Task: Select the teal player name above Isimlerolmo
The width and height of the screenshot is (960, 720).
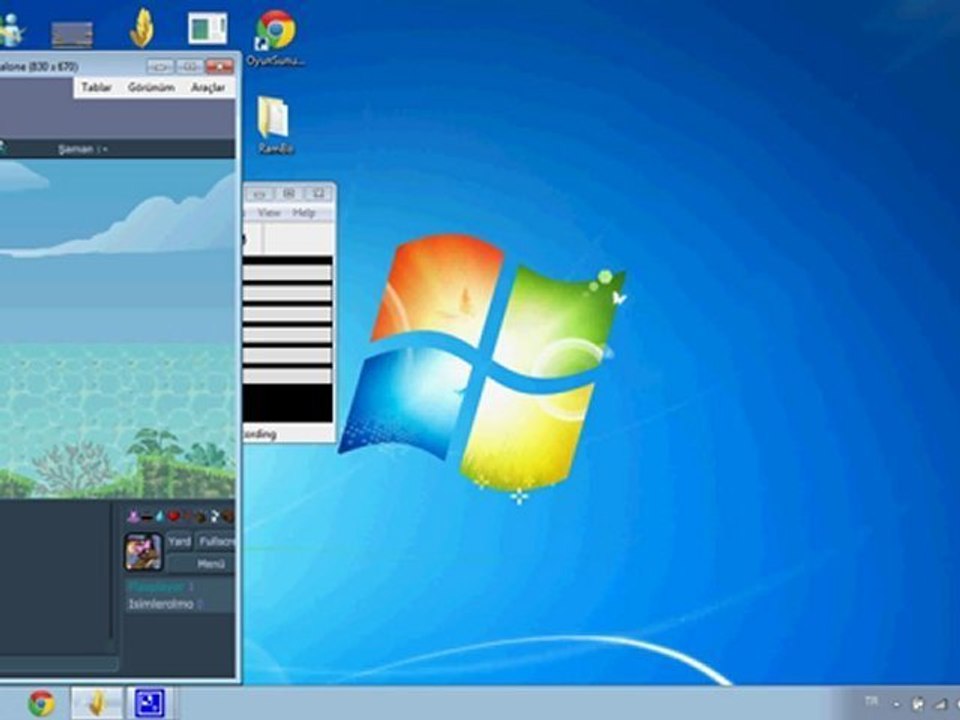Action: 156,587
